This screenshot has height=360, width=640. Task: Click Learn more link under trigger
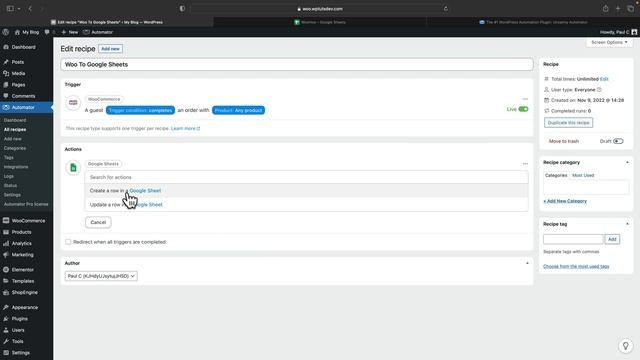pos(185,129)
